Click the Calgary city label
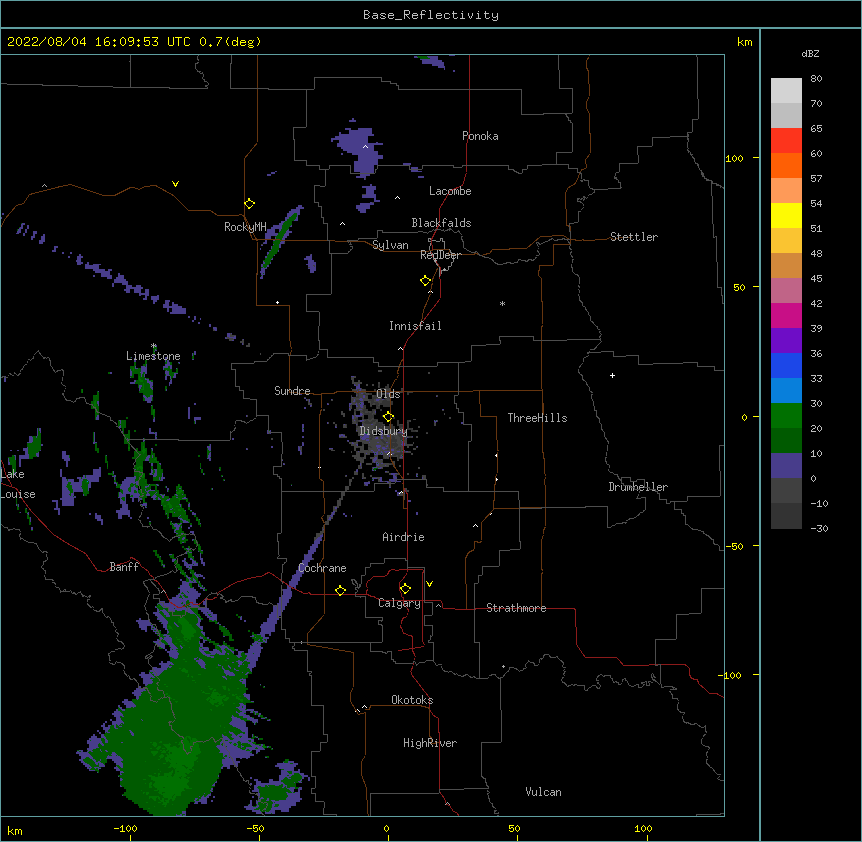 point(400,603)
